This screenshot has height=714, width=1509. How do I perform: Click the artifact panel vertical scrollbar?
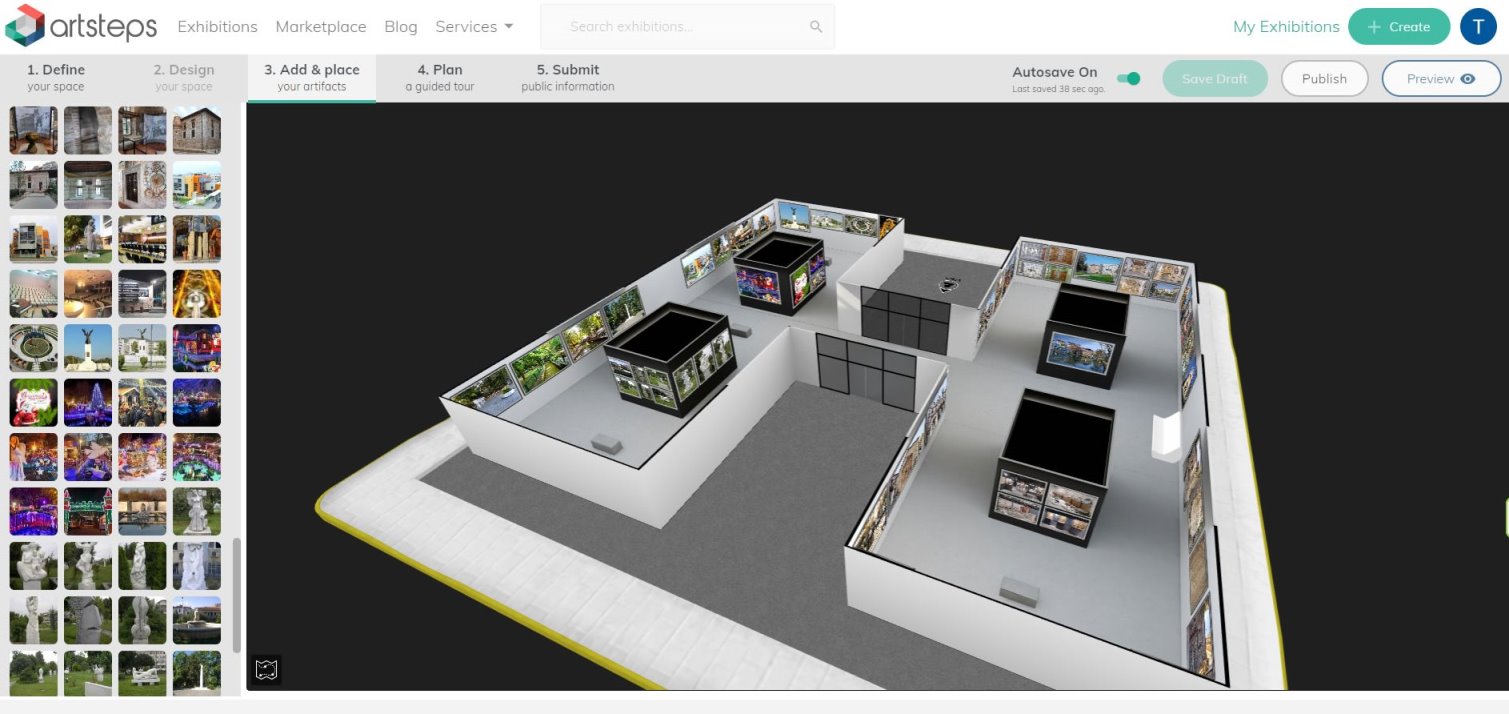click(x=237, y=595)
